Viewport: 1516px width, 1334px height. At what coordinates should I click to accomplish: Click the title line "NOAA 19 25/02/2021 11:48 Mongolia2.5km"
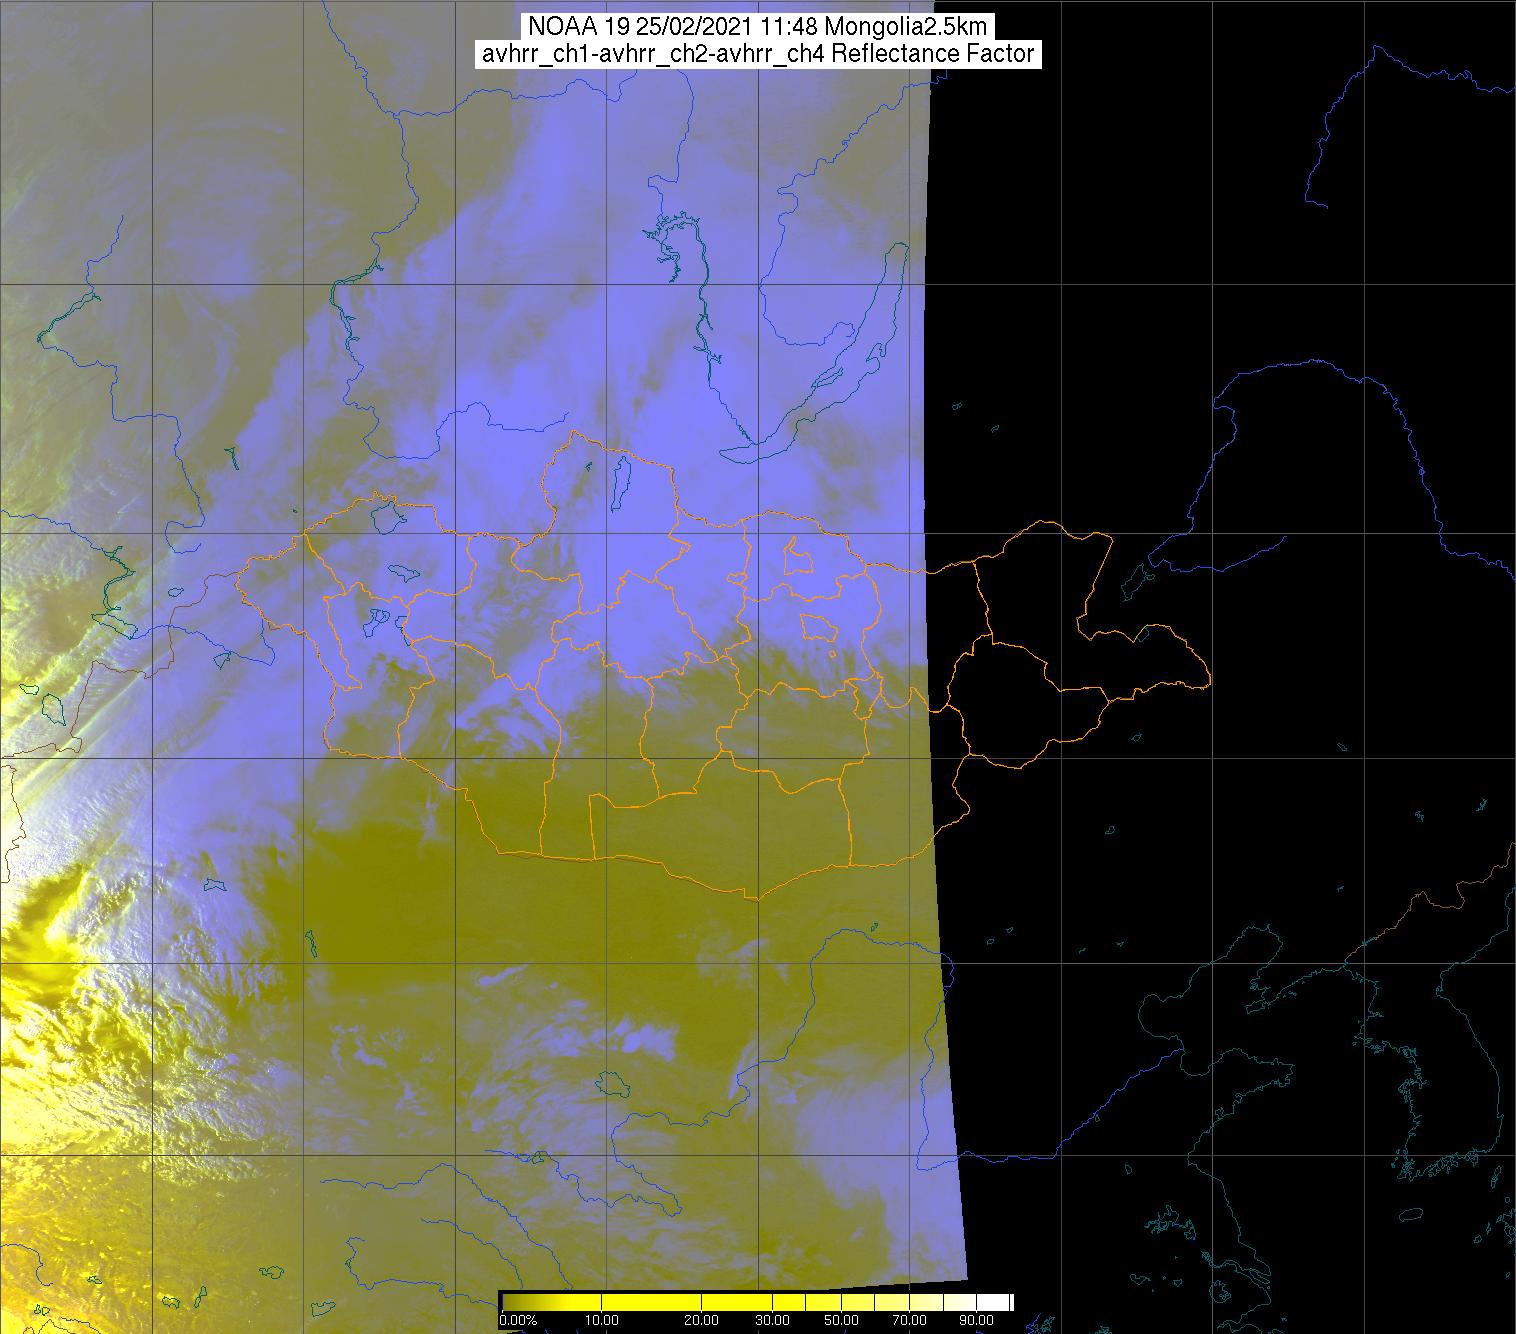[x=758, y=26]
